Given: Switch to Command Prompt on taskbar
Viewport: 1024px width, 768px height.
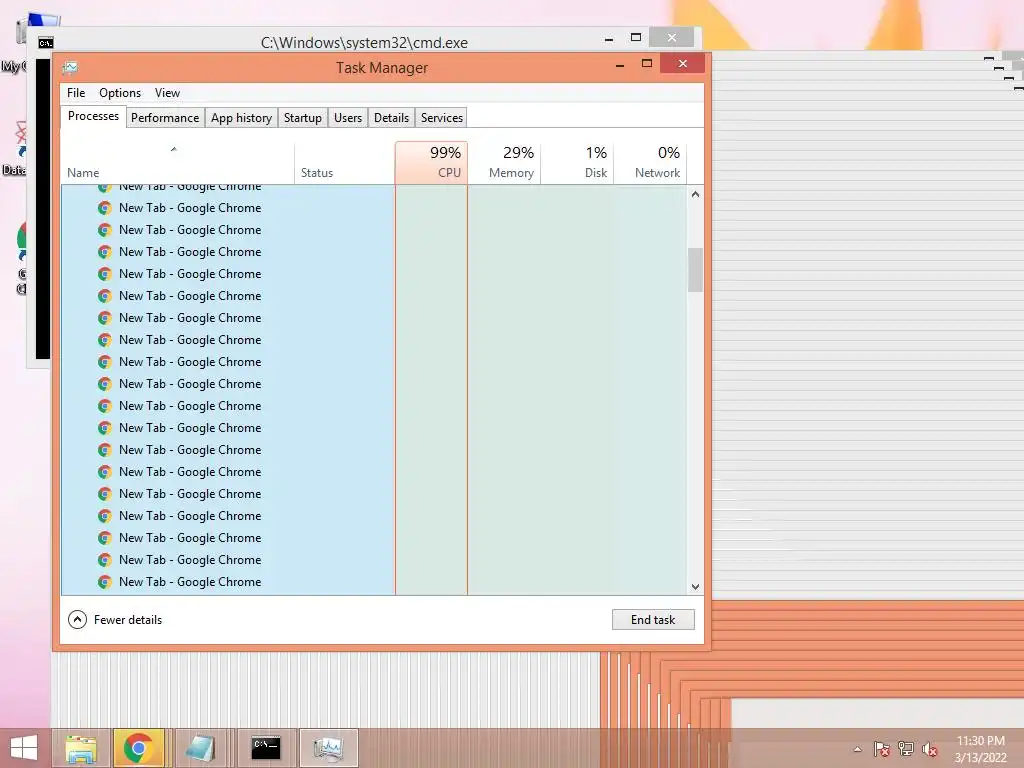Looking at the screenshot, I should [266, 748].
